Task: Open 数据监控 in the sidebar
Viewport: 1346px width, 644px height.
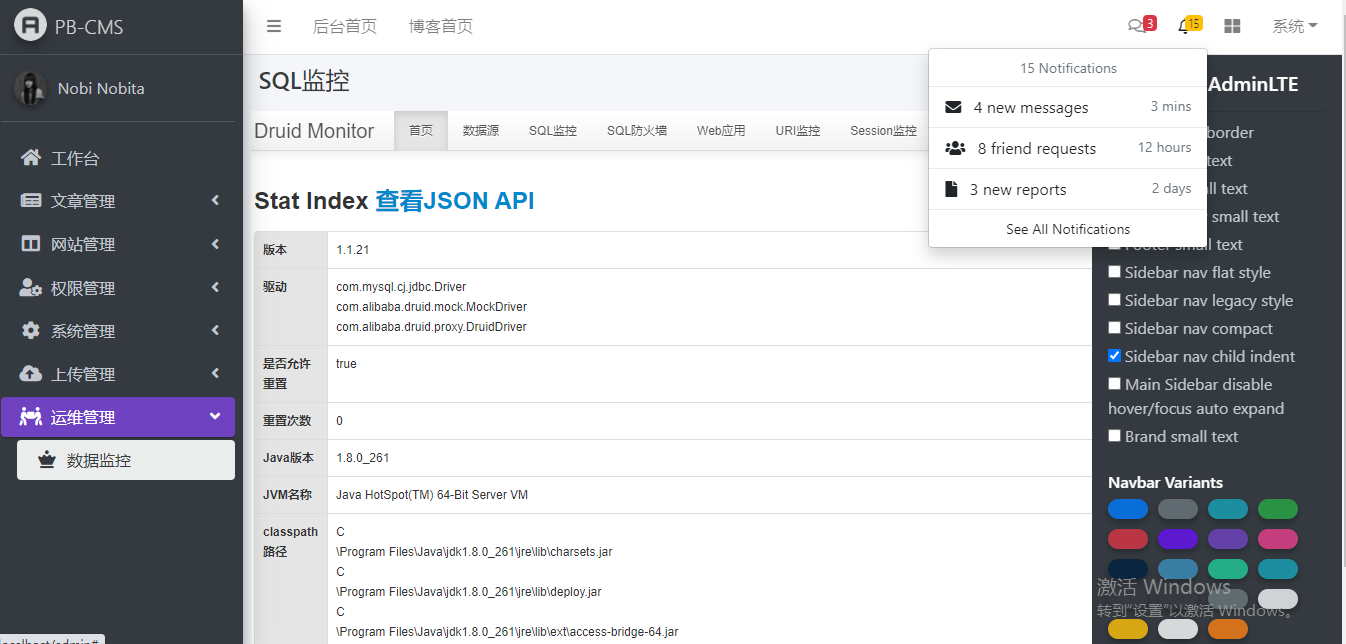Action: pos(126,460)
